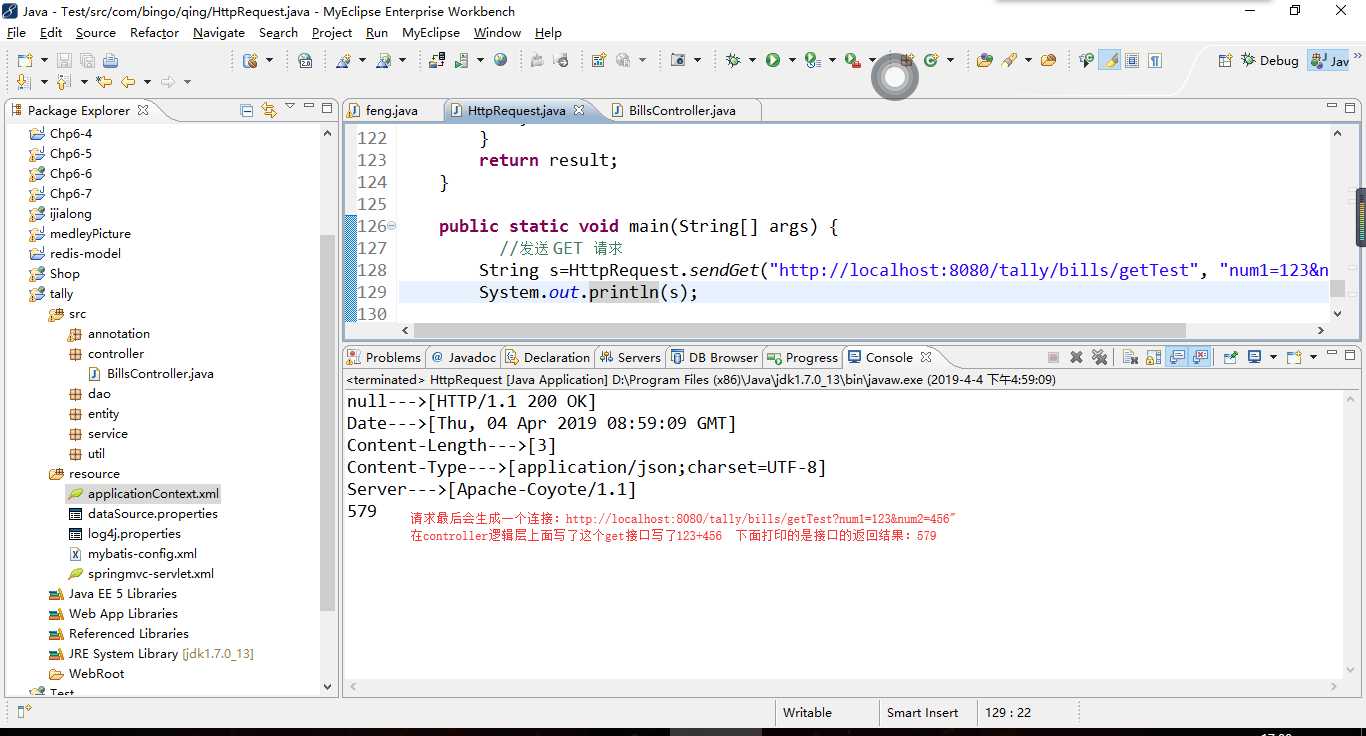Toggle Scroll Lock in Console
1366x736 pixels.
click(1153, 357)
